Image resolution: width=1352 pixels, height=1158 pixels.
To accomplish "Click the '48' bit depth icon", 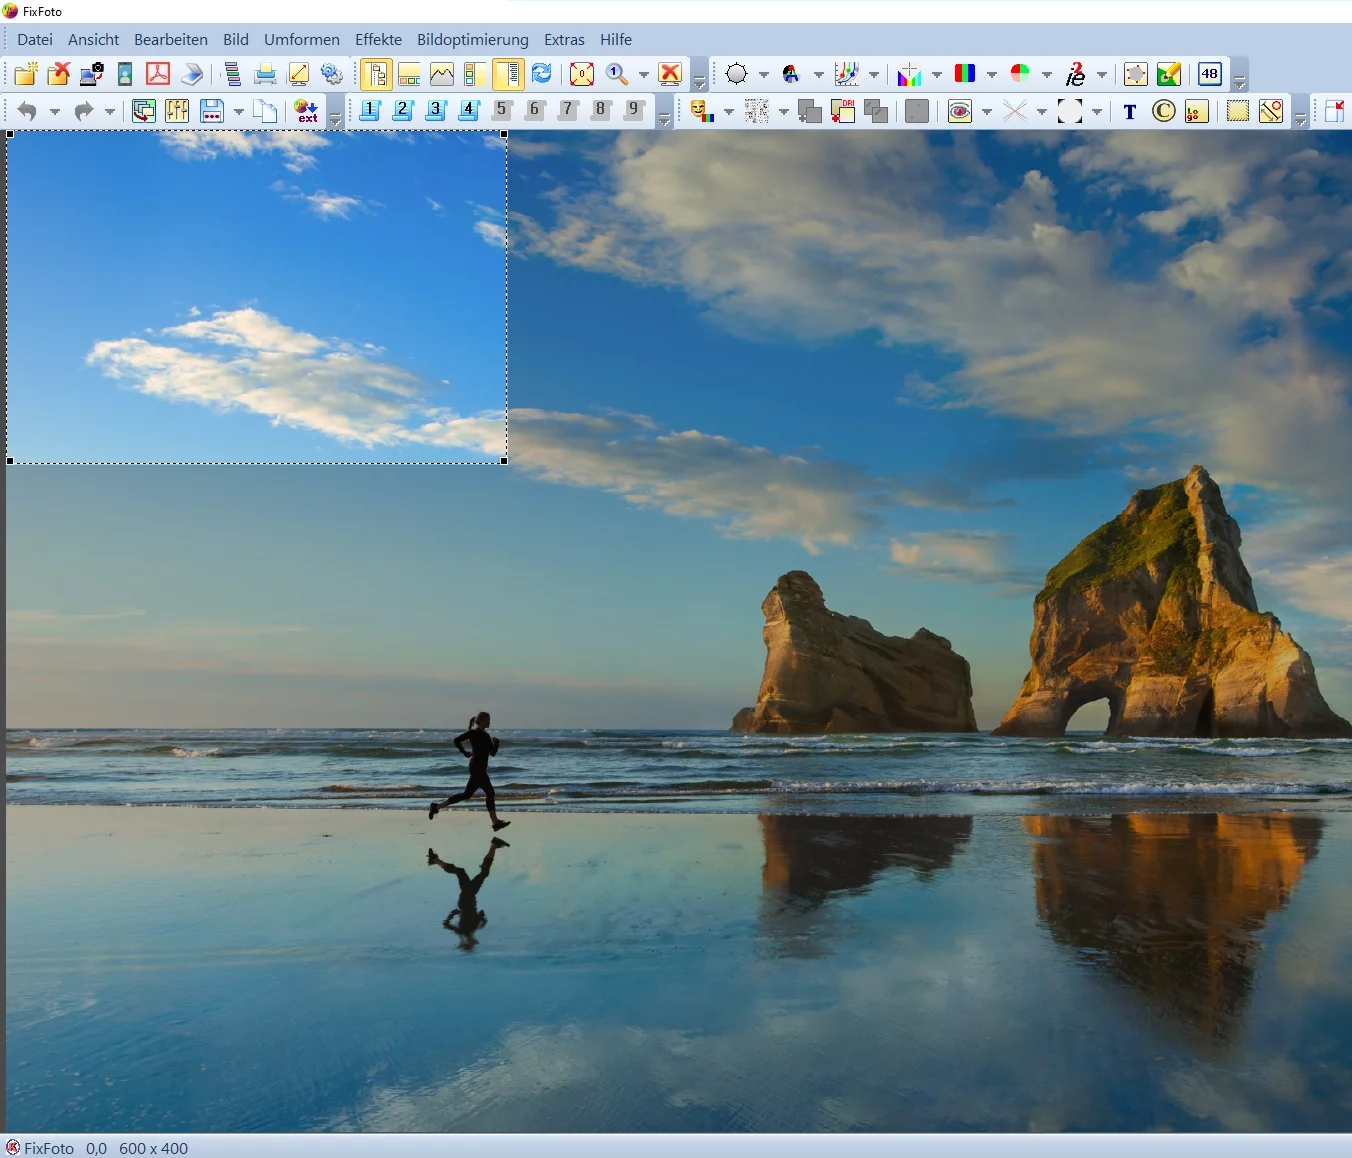I will pos(1210,74).
